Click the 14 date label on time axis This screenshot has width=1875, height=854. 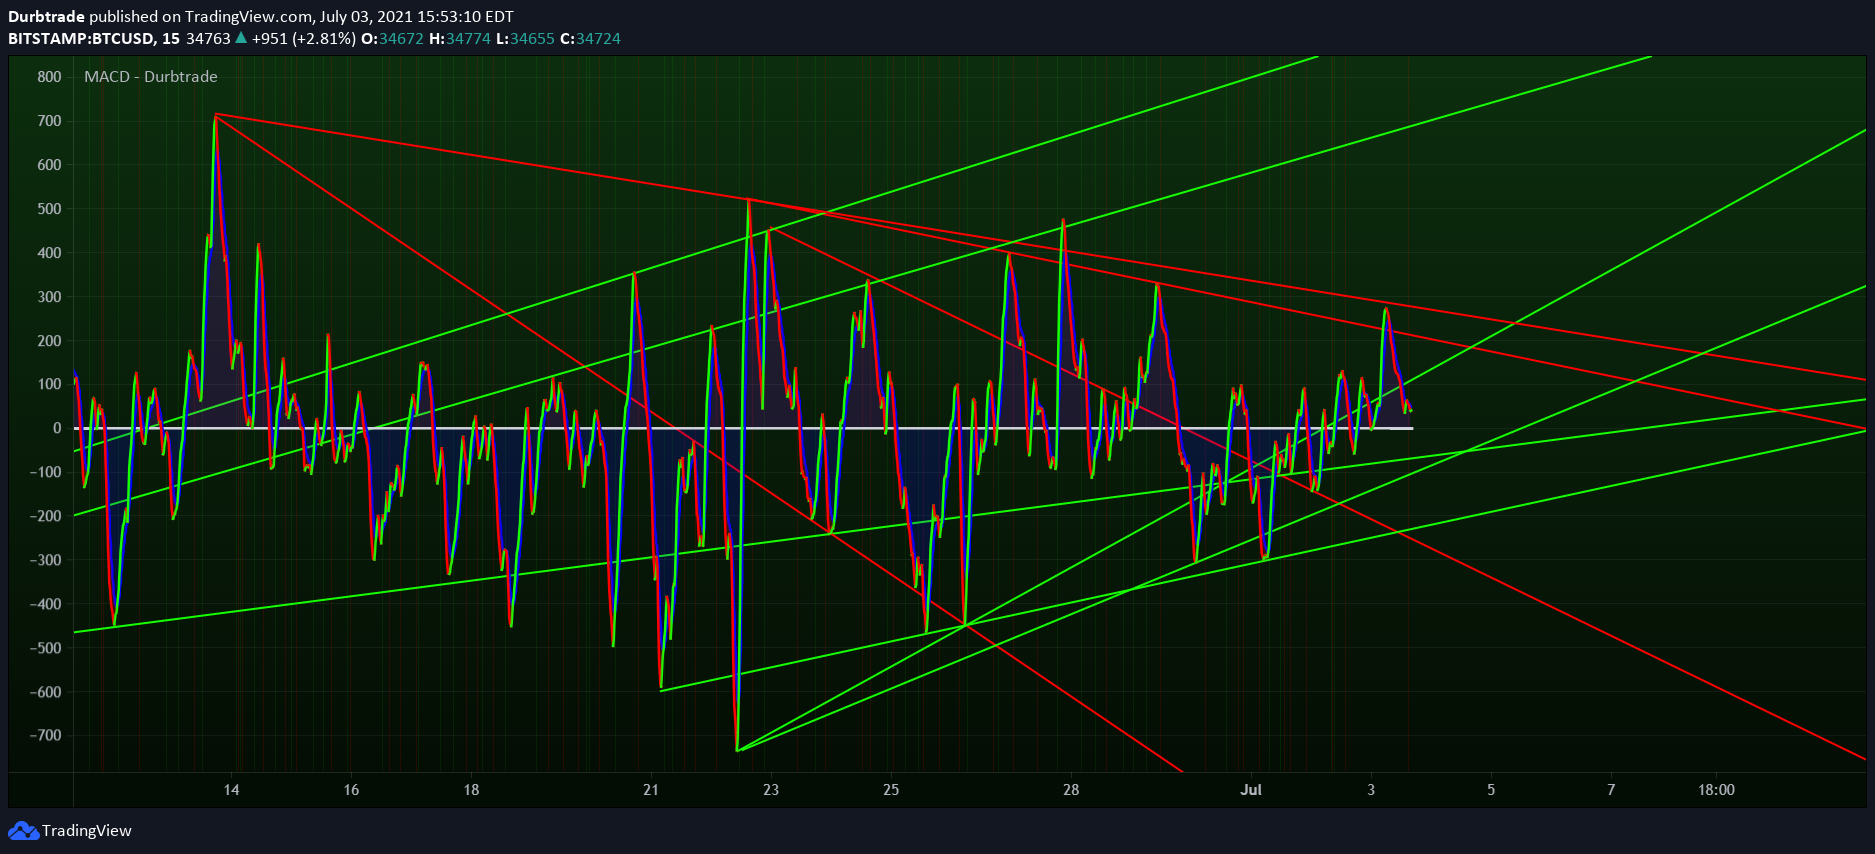(x=231, y=790)
